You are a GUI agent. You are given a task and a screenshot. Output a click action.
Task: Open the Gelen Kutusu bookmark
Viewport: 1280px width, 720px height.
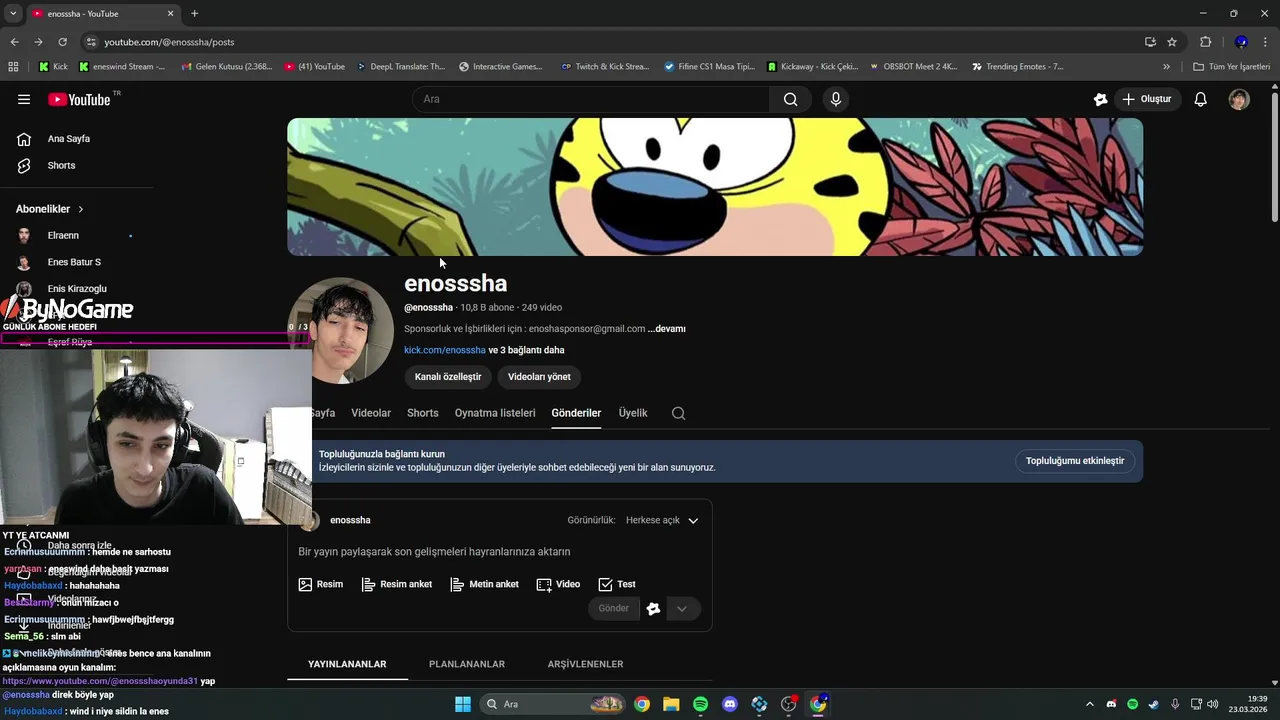tap(226, 67)
